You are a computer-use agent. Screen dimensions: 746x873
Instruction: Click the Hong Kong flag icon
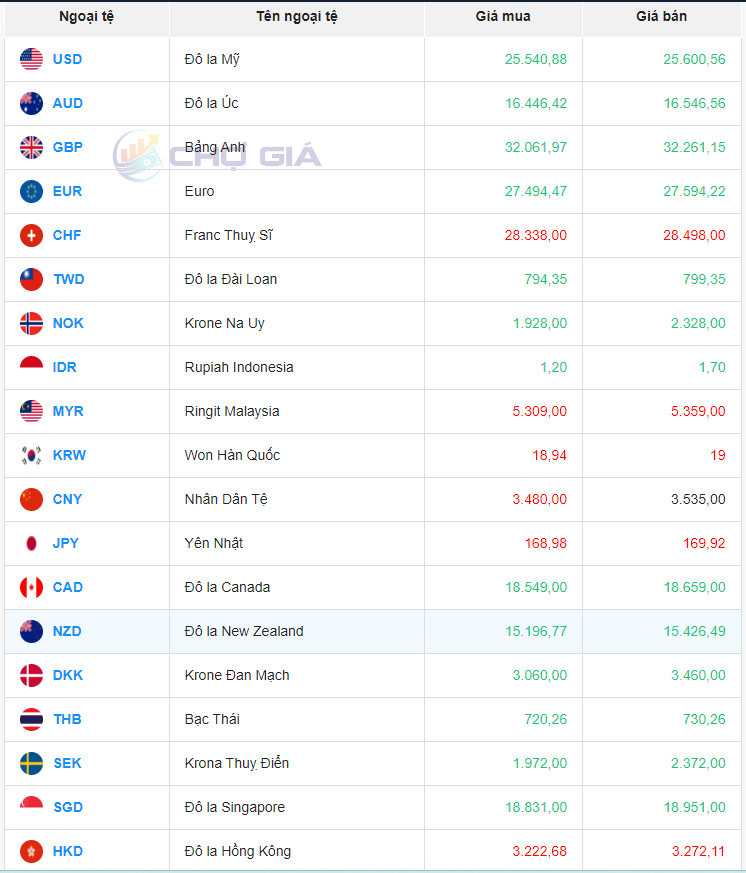31,851
